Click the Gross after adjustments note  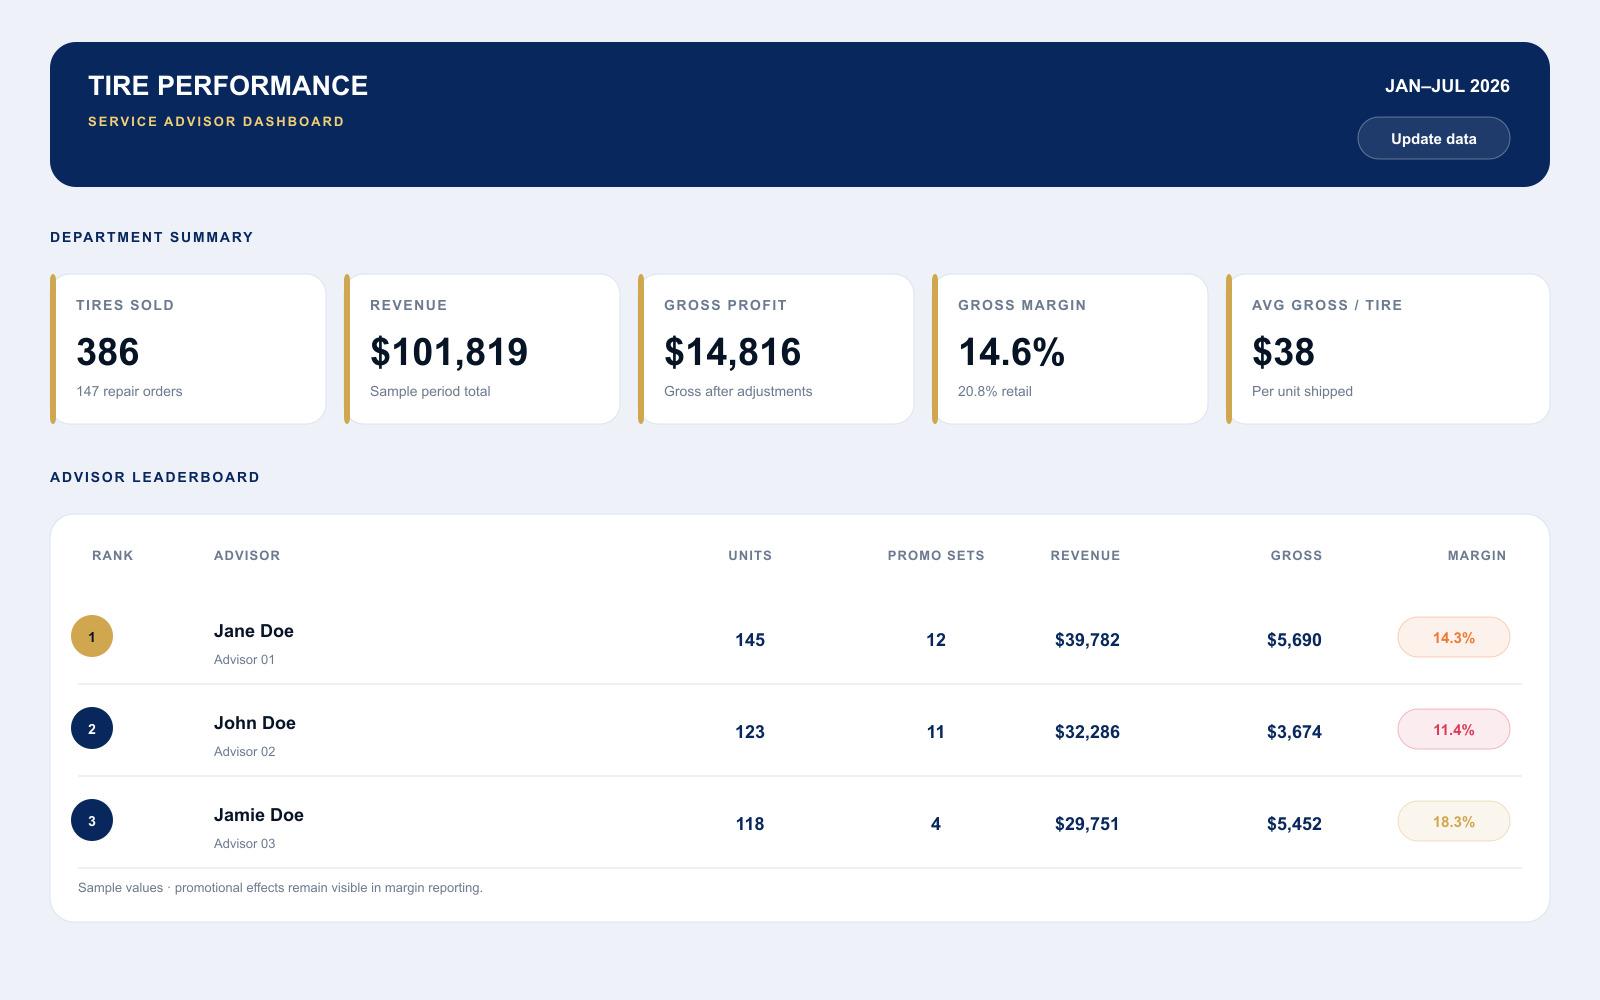pos(738,391)
